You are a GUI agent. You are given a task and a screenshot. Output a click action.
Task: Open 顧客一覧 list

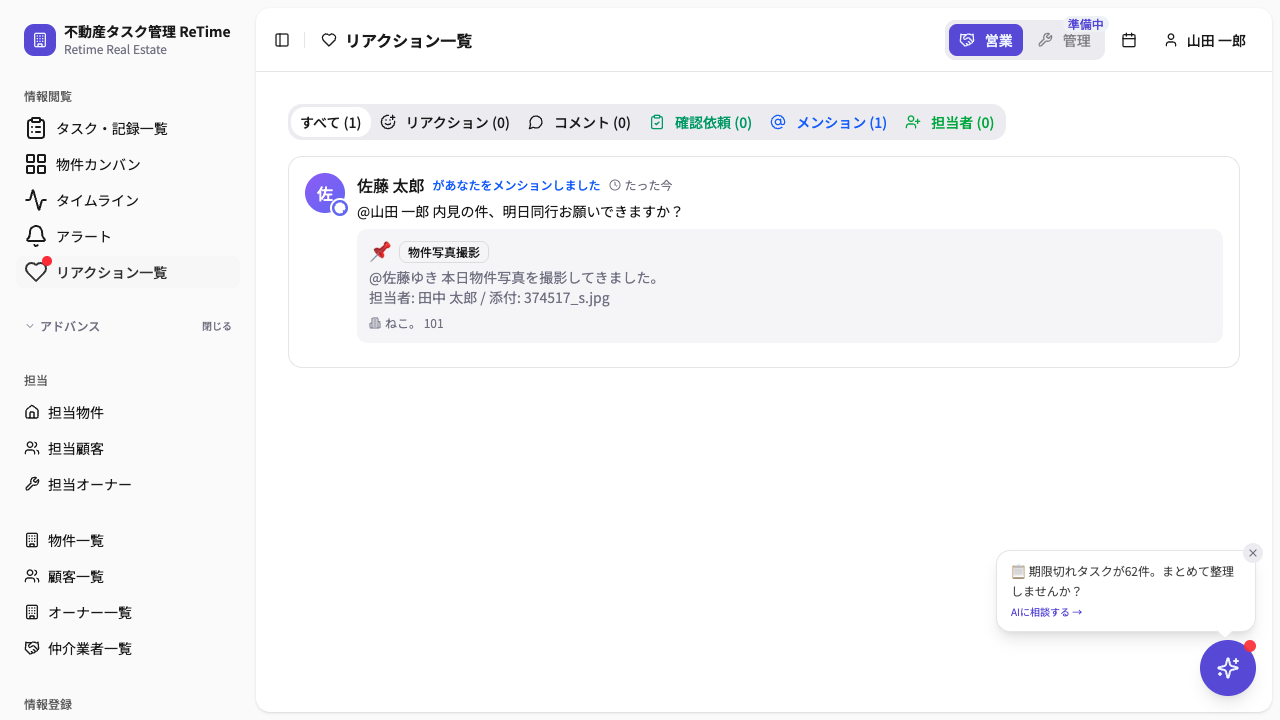128,576
